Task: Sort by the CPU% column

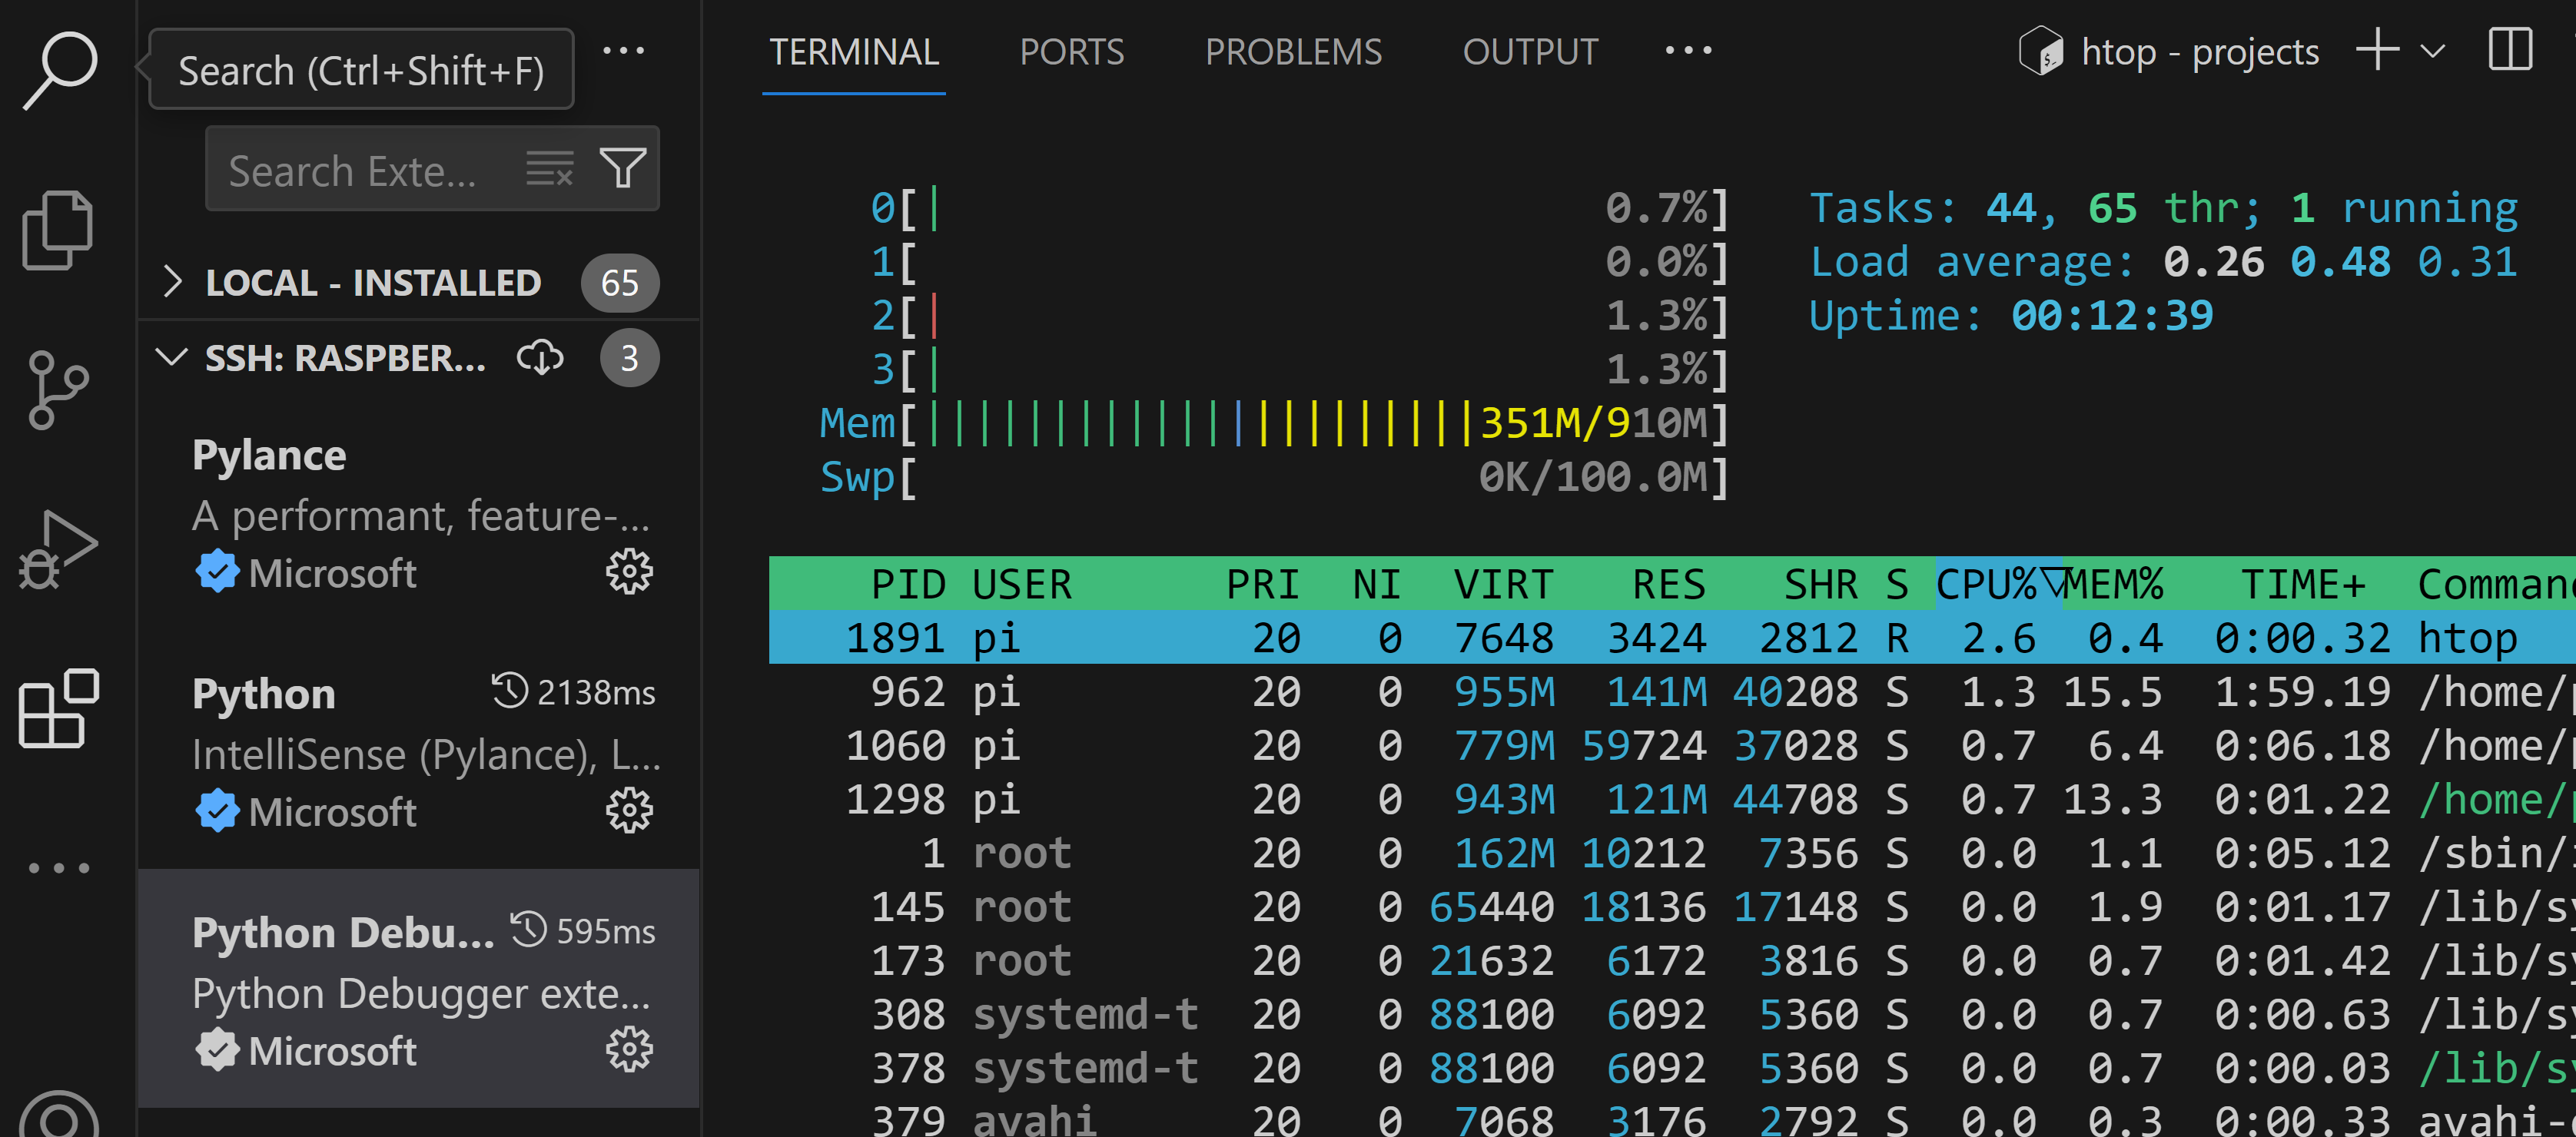Action: pos(1998,583)
